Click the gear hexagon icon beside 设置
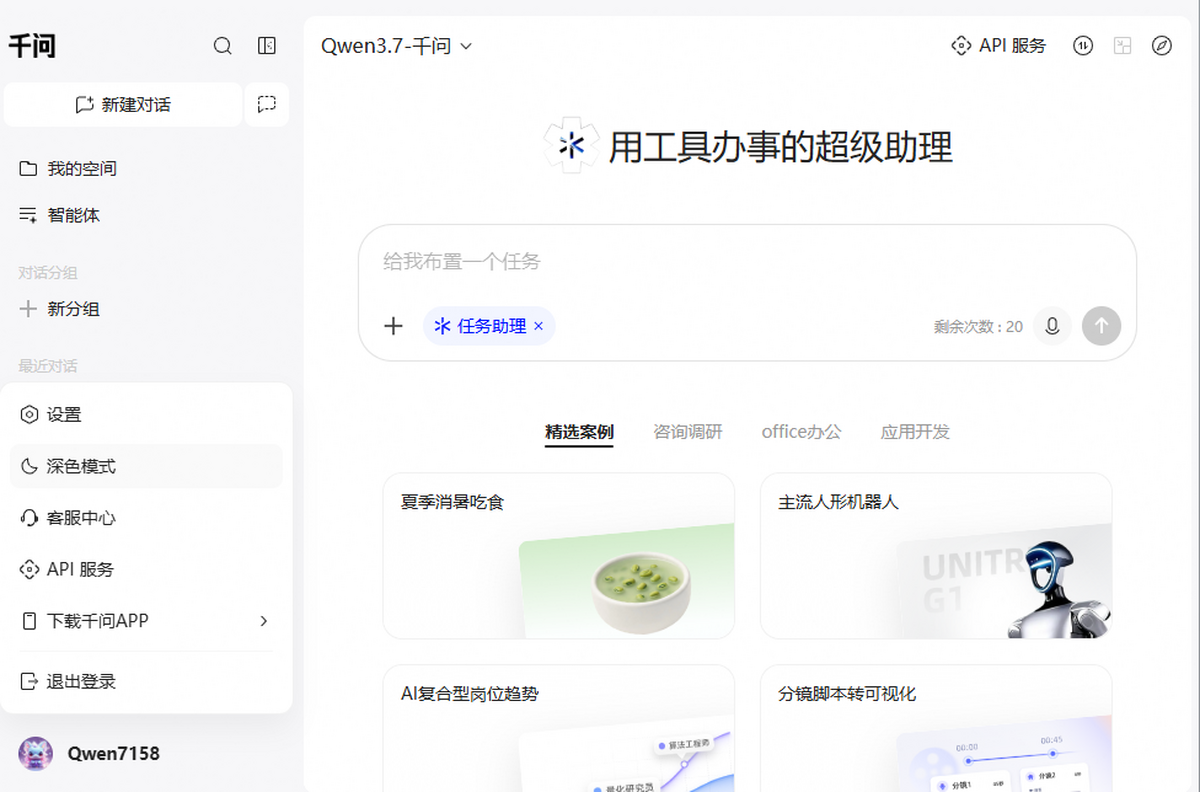The width and height of the screenshot is (1200, 792). (x=29, y=414)
